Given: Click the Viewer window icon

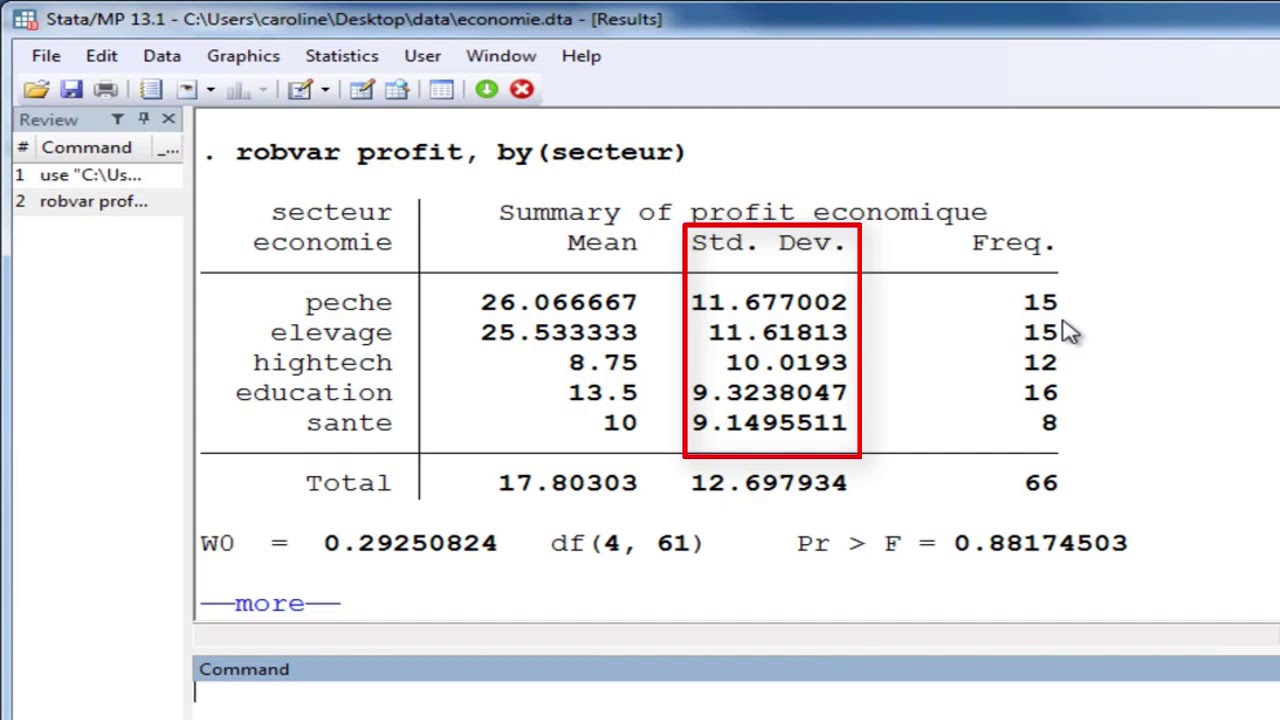Looking at the screenshot, I should [187, 89].
